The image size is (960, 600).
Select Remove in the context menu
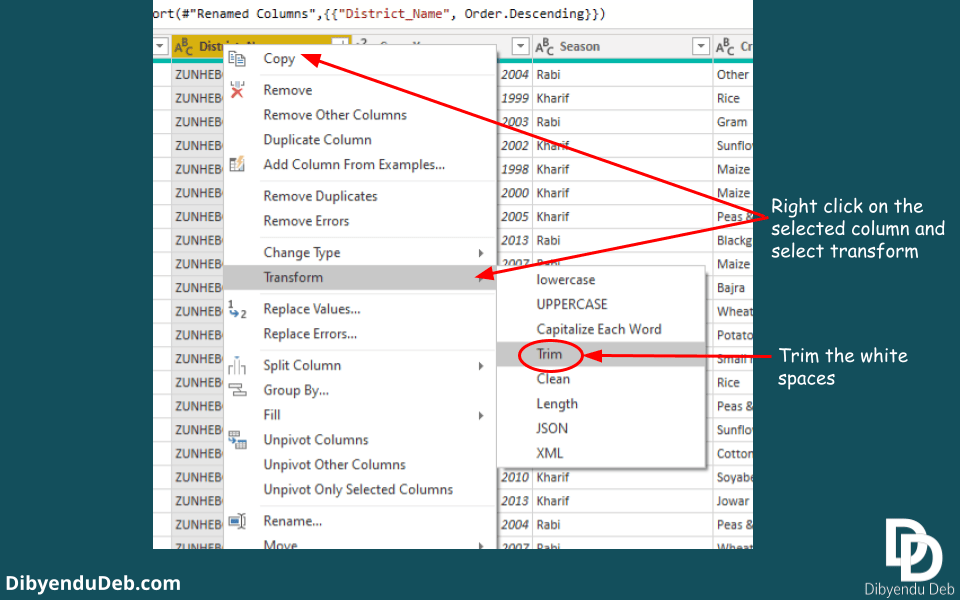click(x=288, y=90)
